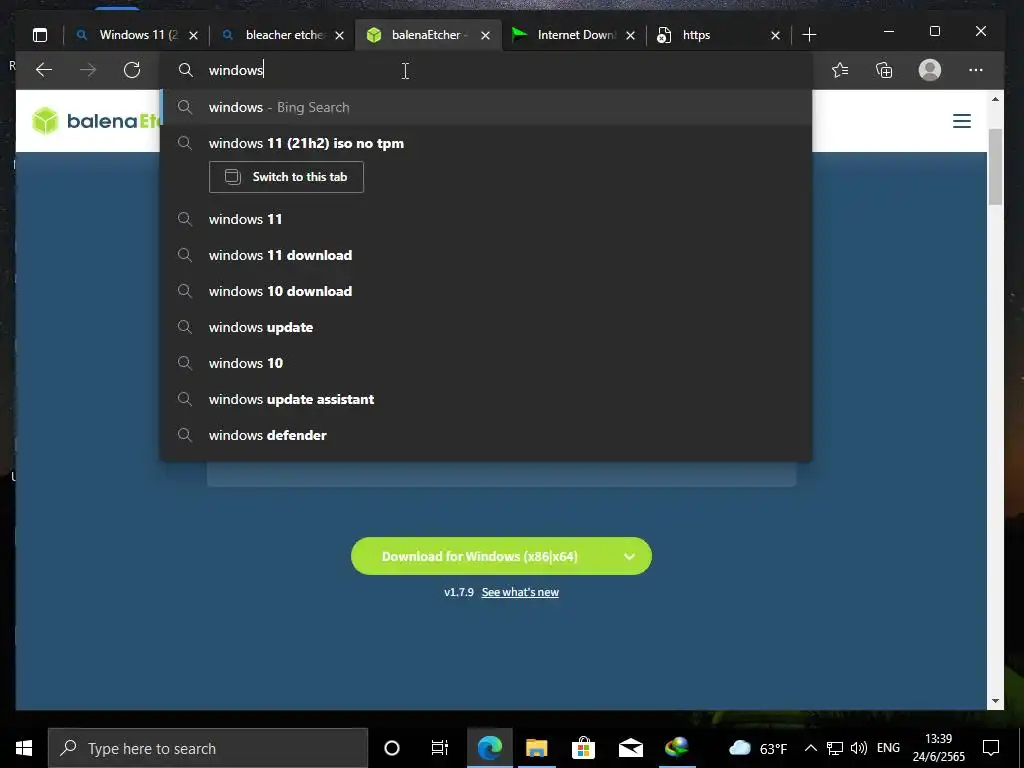Click the page vertical scrollbar thumb
The height and width of the screenshot is (768, 1024).
(x=995, y=167)
